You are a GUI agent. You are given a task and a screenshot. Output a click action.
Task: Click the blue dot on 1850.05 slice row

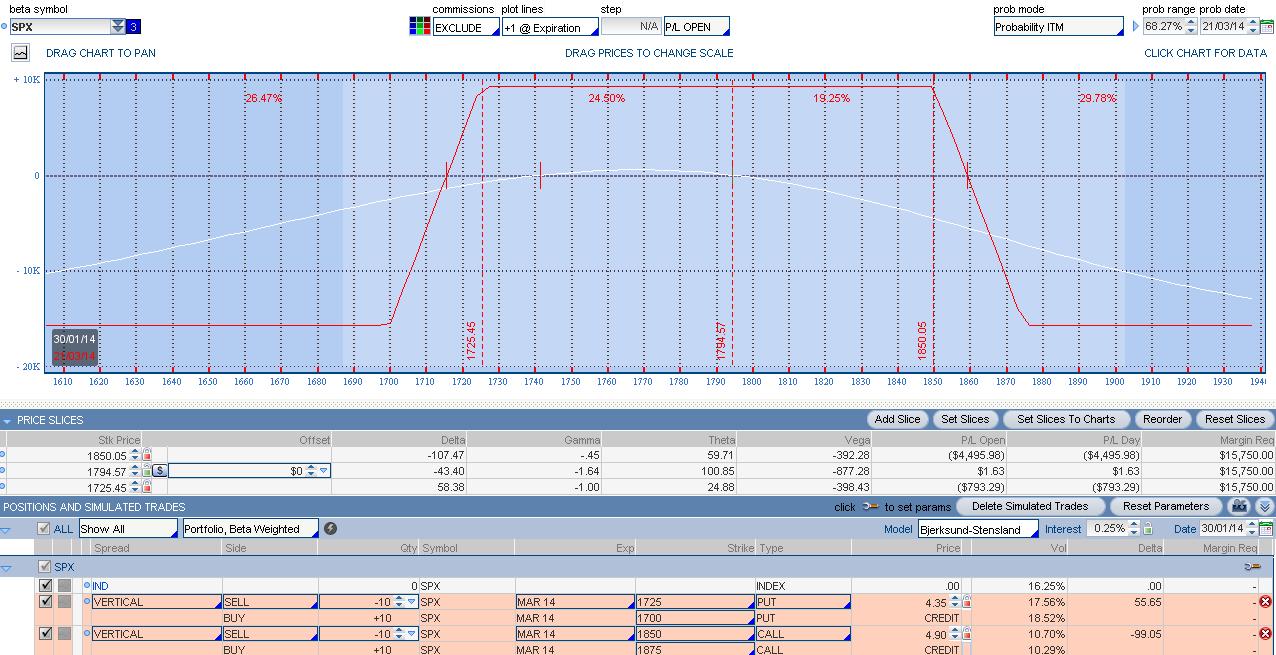click(x=3, y=455)
